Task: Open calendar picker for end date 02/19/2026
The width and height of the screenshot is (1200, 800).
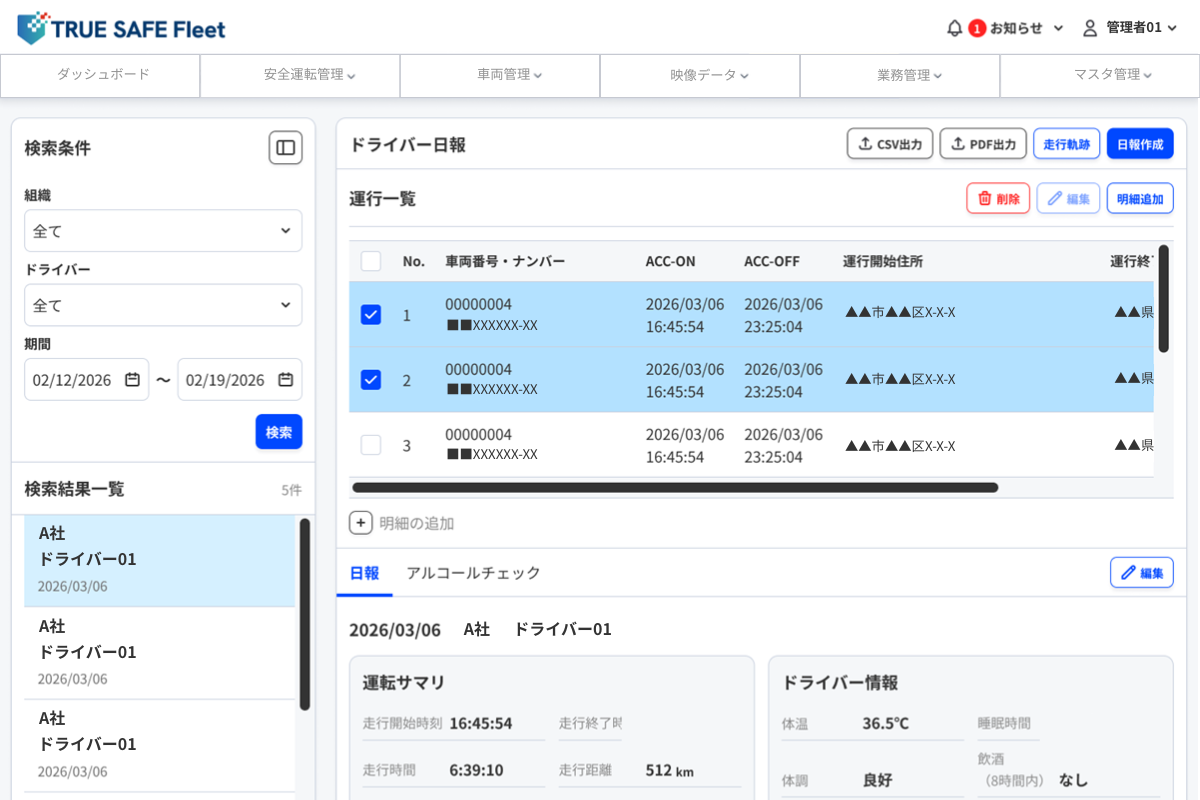Action: click(x=285, y=380)
